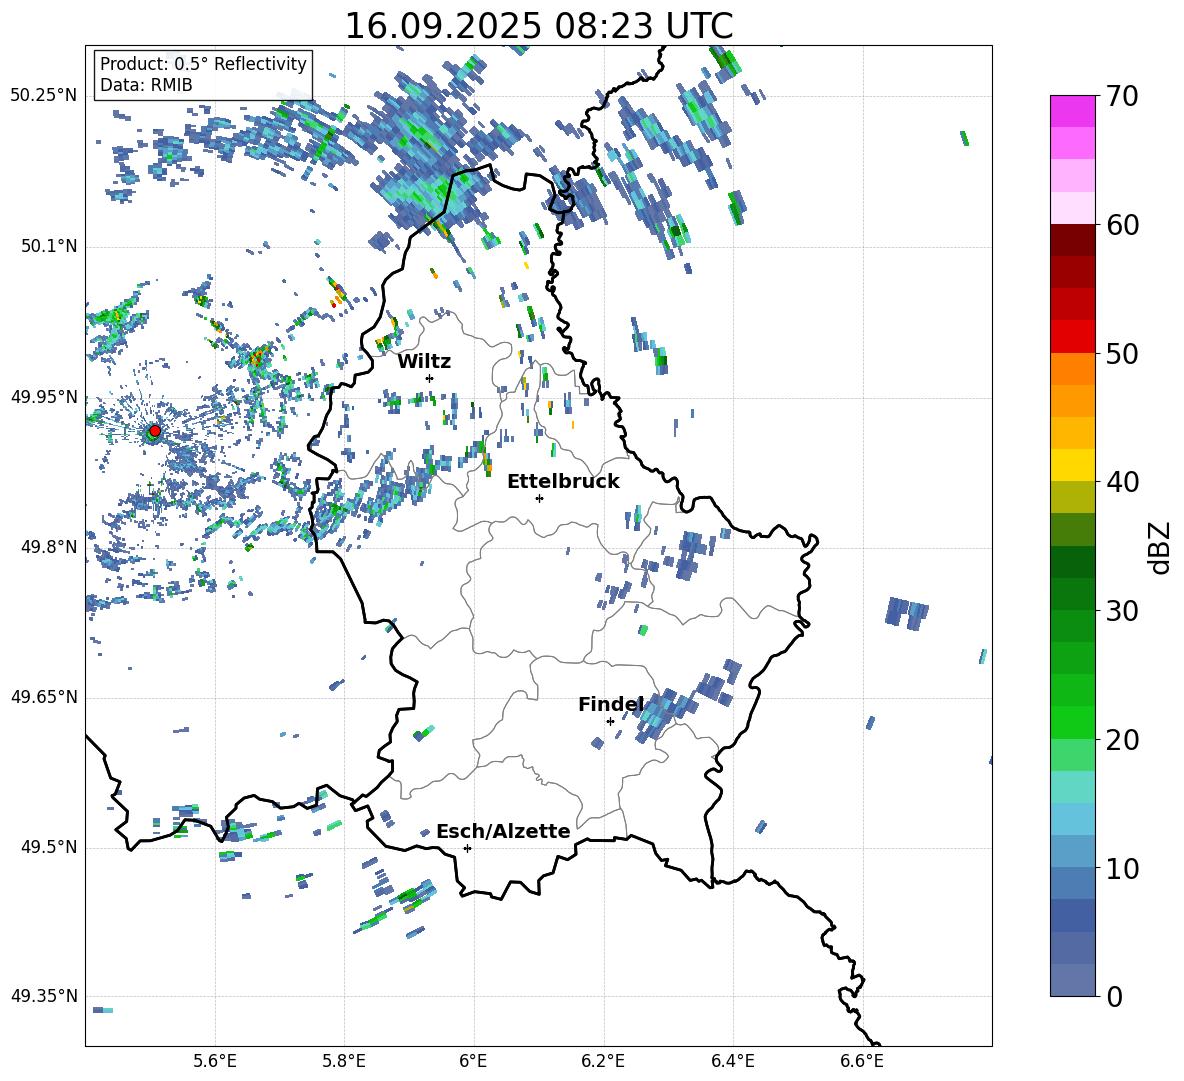Click the Ettelbruck city label
The image size is (1184, 1081).
[563, 482]
